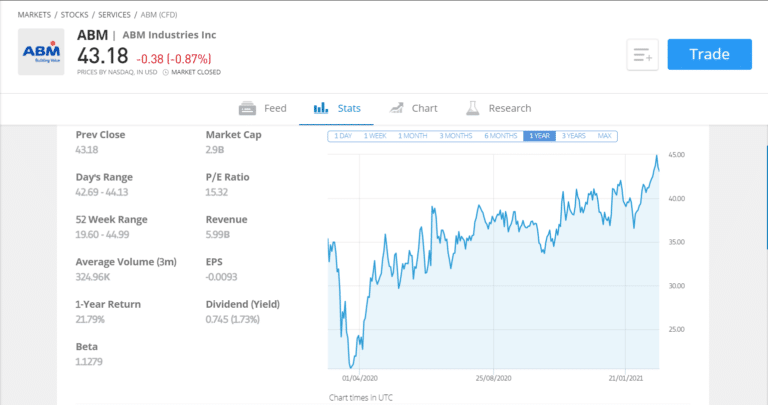Click the 43.18 current price
Screen dimensions: 768x405
pyautogui.click(x=103, y=56)
